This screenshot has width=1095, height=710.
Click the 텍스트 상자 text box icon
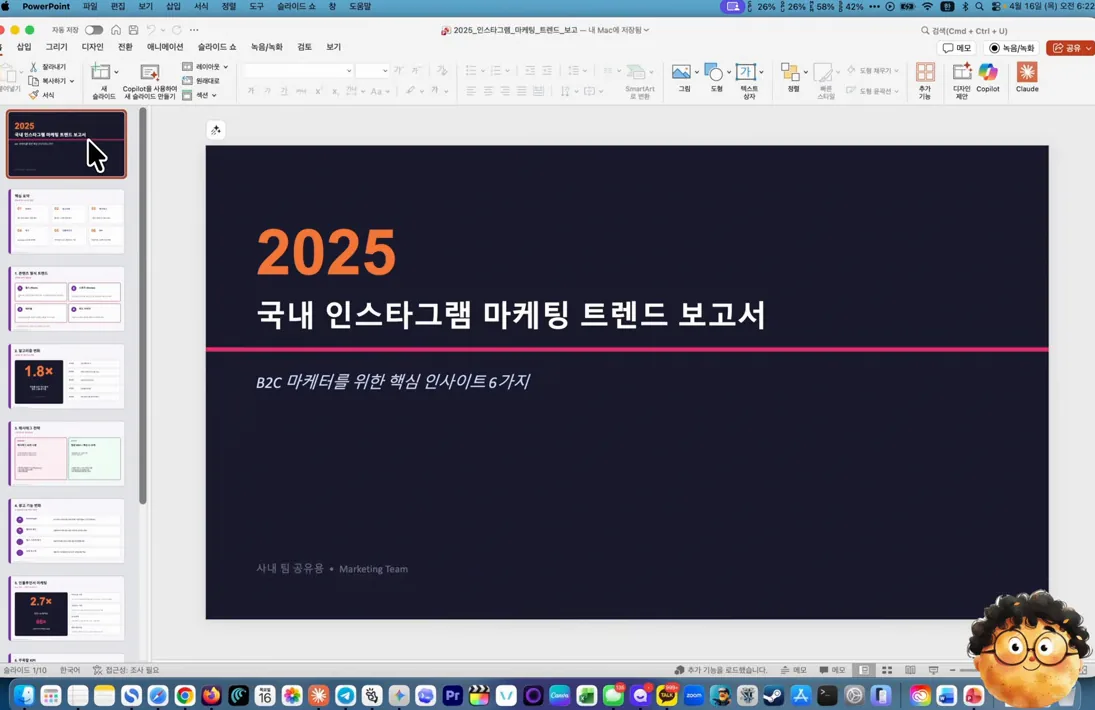(746, 72)
